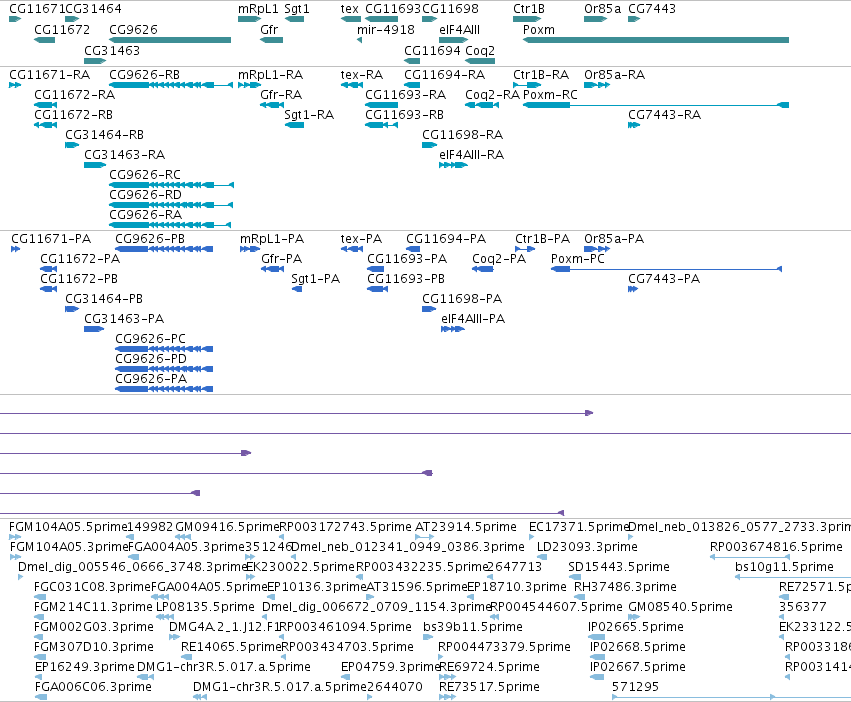Click the mRpL1 gene label
This screenshot has width=851, height=702.
coord(258,9)
